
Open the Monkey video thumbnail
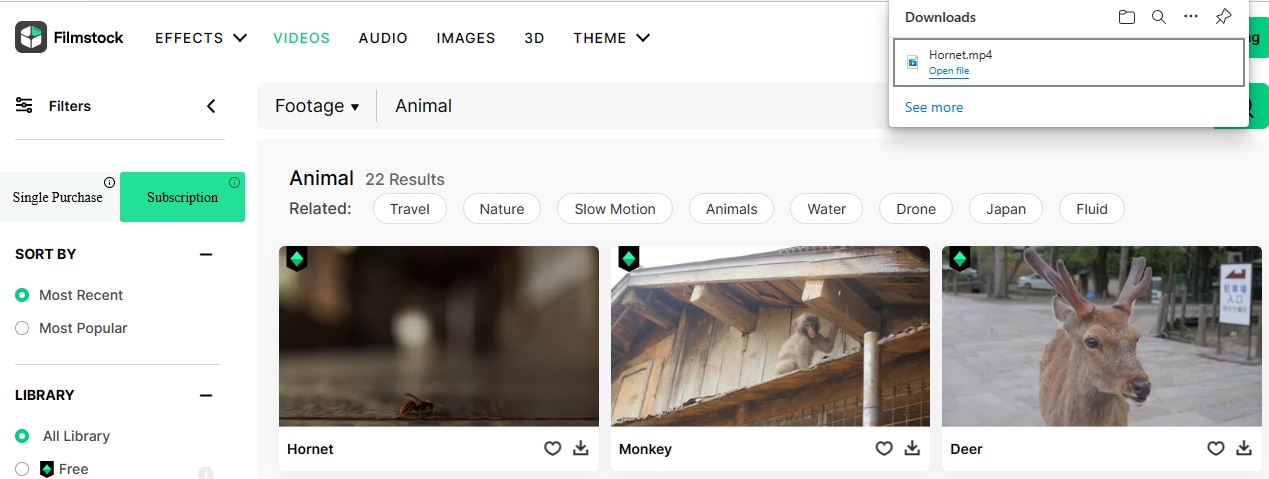pyautogui.click(x=770, y=336)
